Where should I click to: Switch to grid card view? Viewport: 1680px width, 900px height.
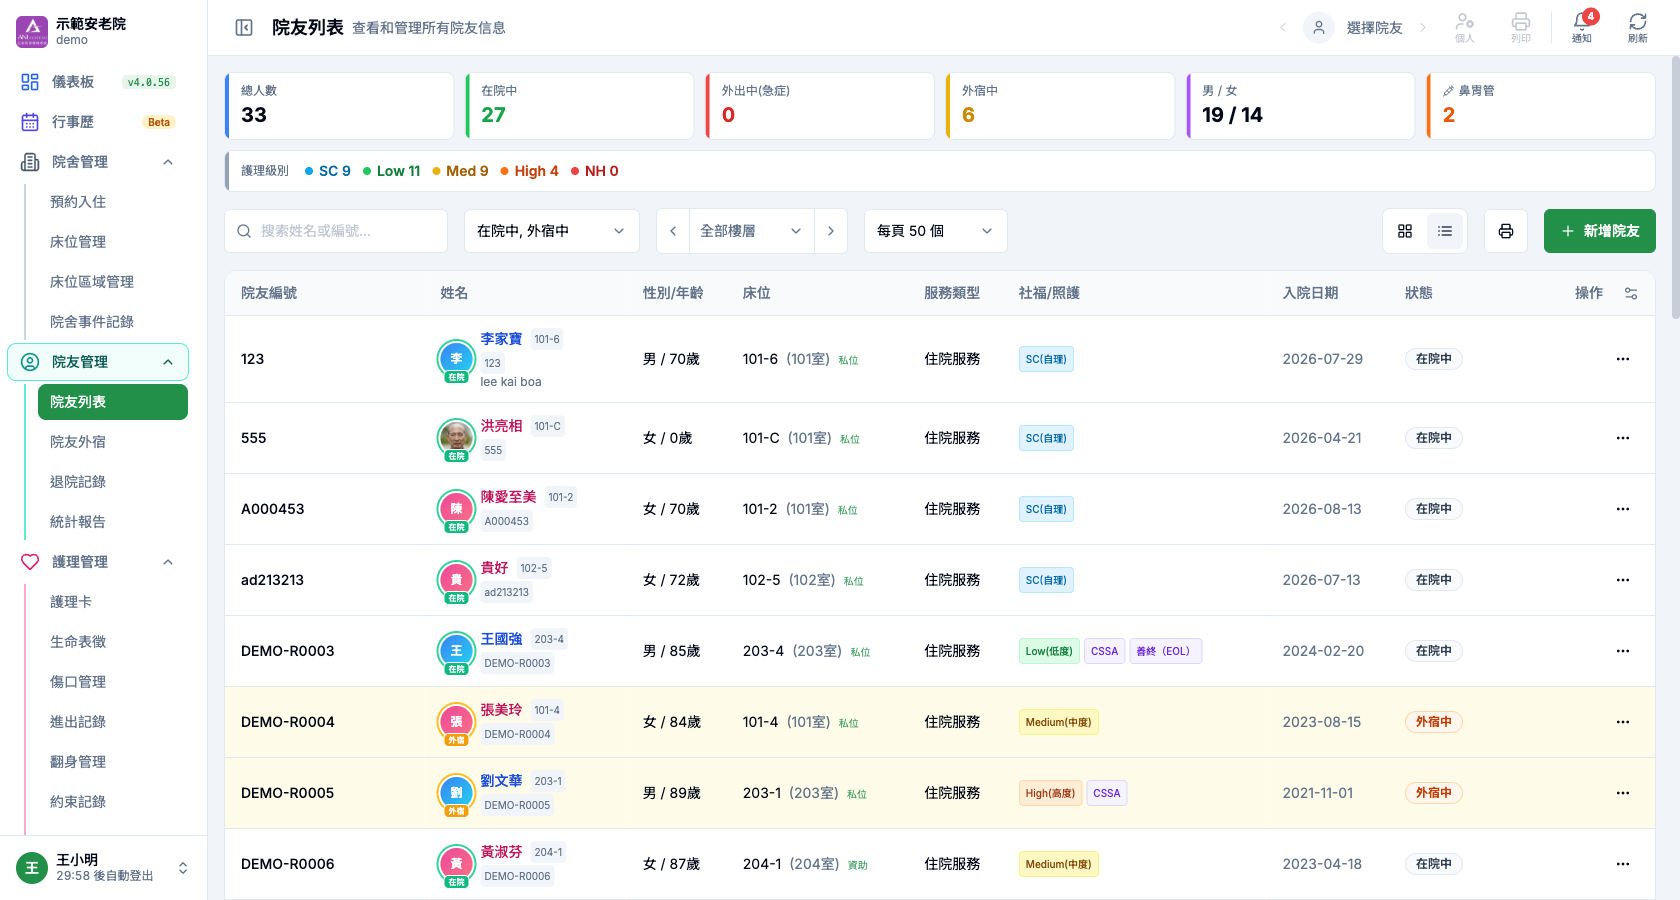click(x=1405, y=231)
